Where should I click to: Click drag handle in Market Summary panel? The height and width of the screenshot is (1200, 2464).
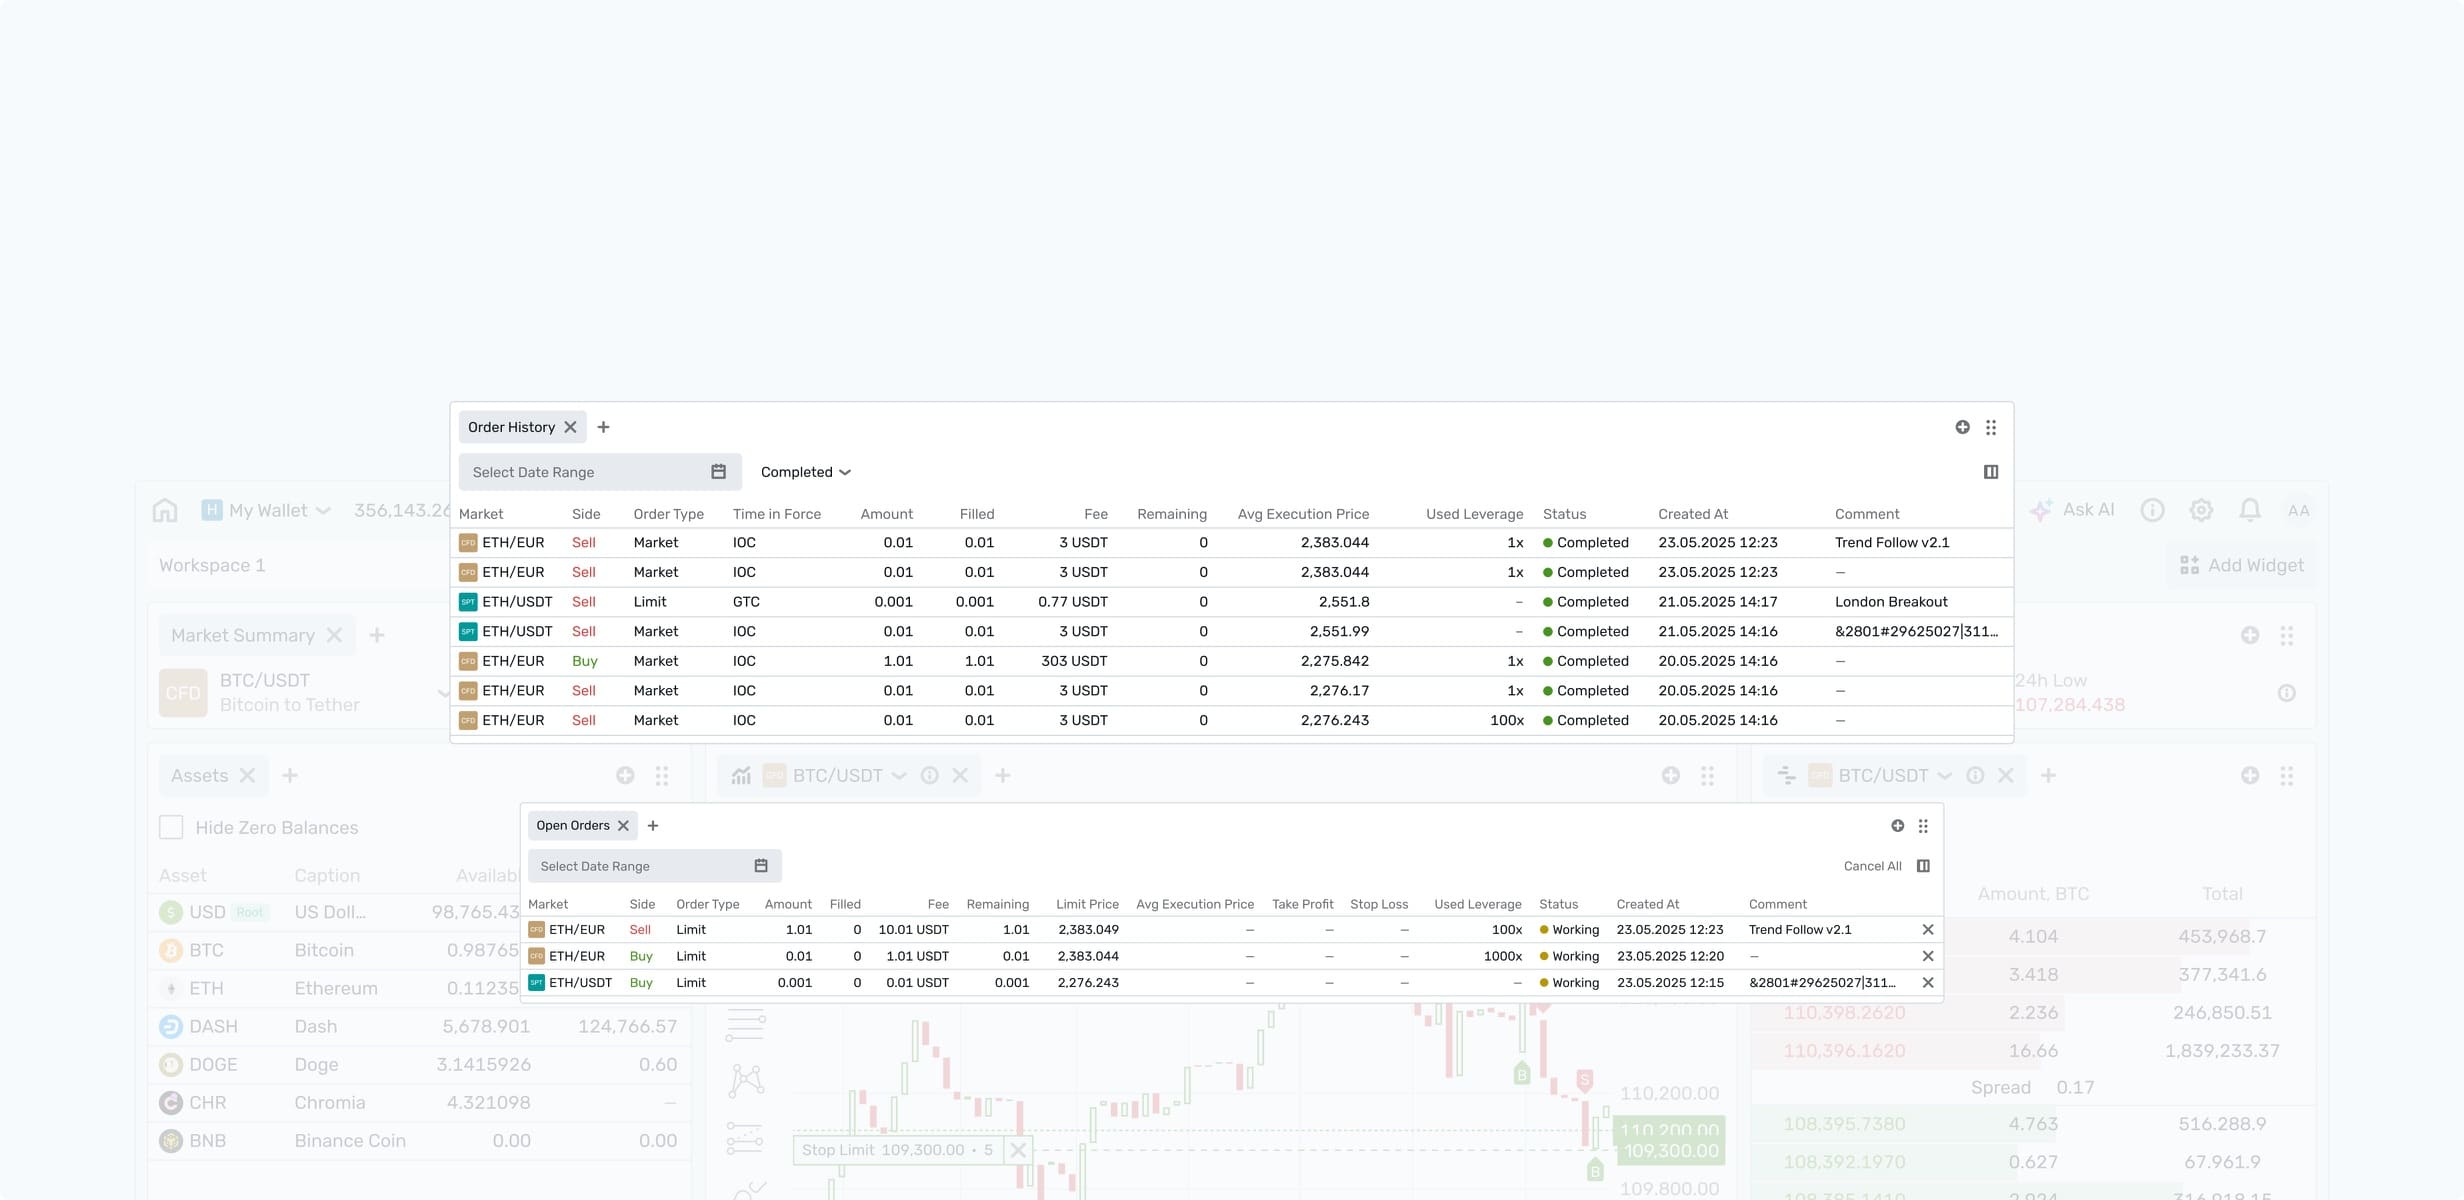(2286, 635)
